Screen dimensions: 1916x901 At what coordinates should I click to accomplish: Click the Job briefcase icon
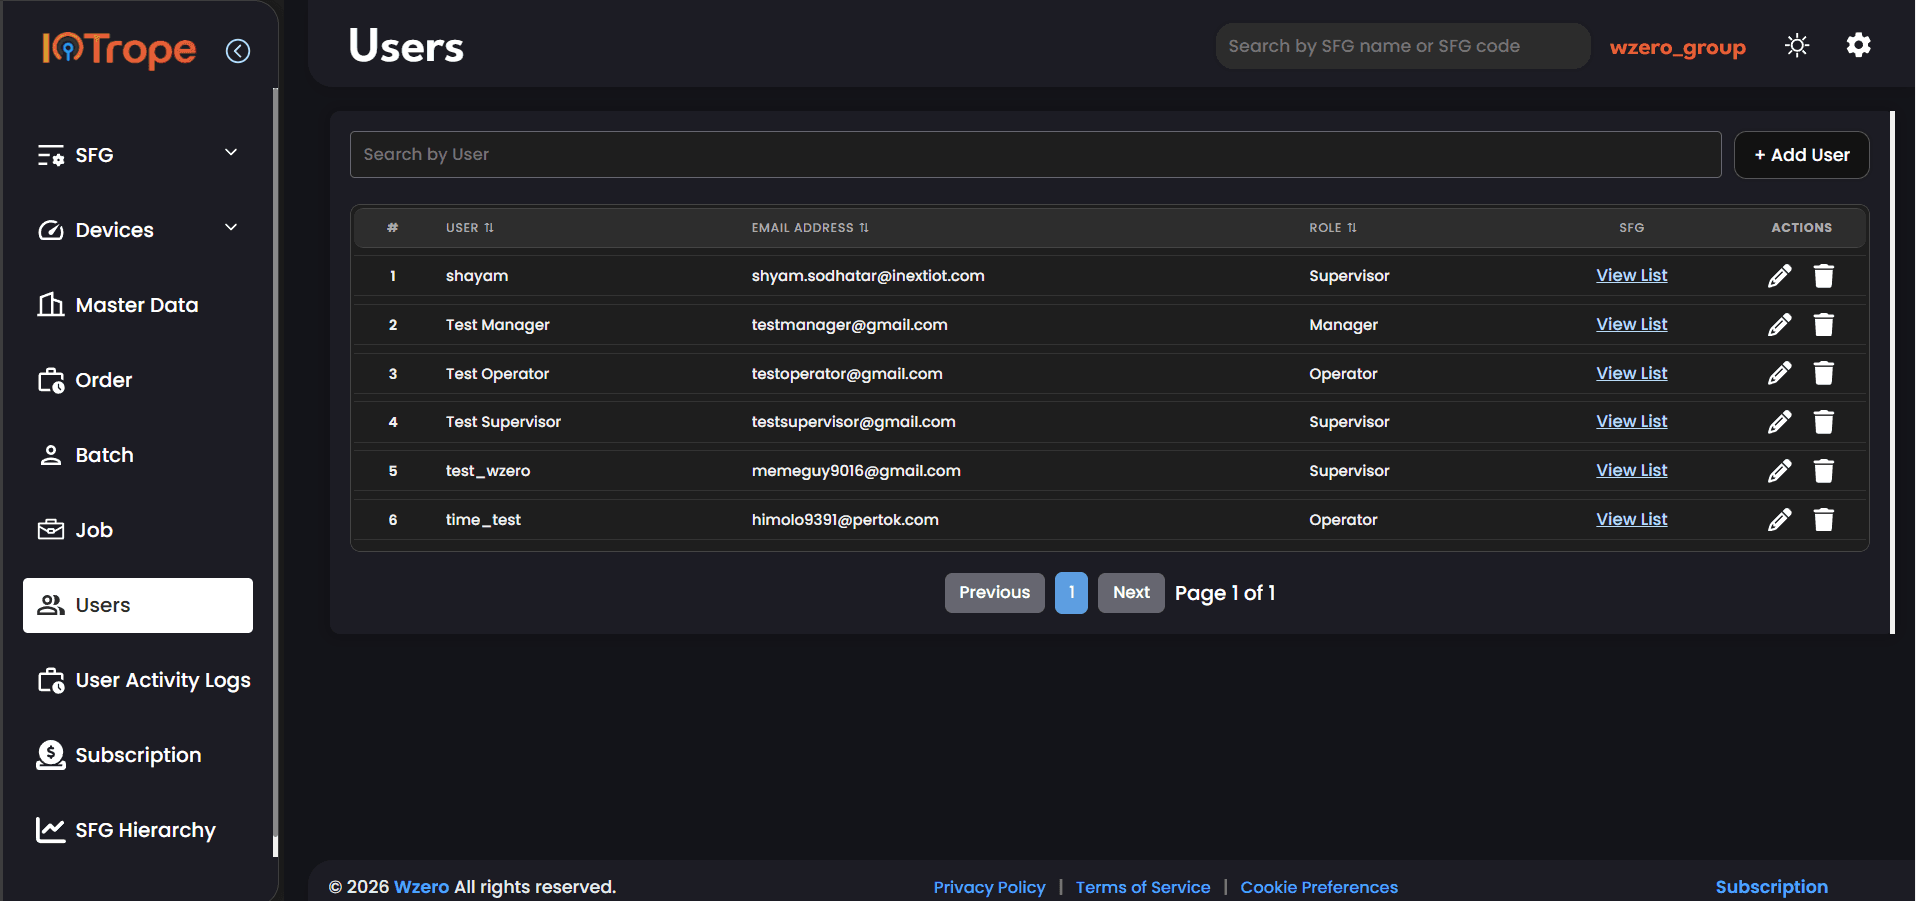pyautogui.click(x=51, y=530)
